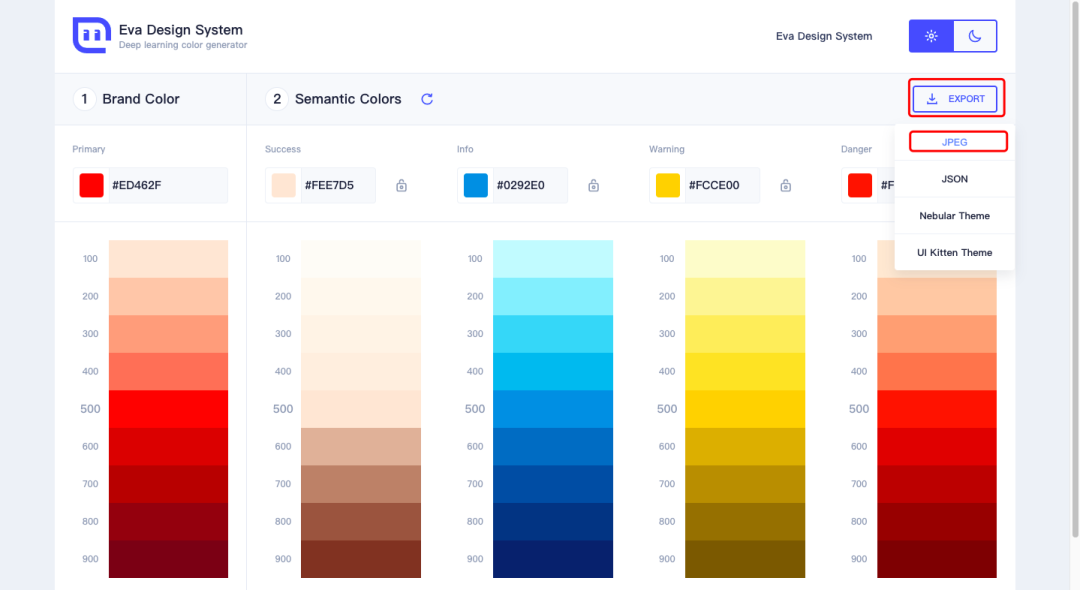
Task: Open the EXPORT dropdown button
Action: (x=956, y=99)
